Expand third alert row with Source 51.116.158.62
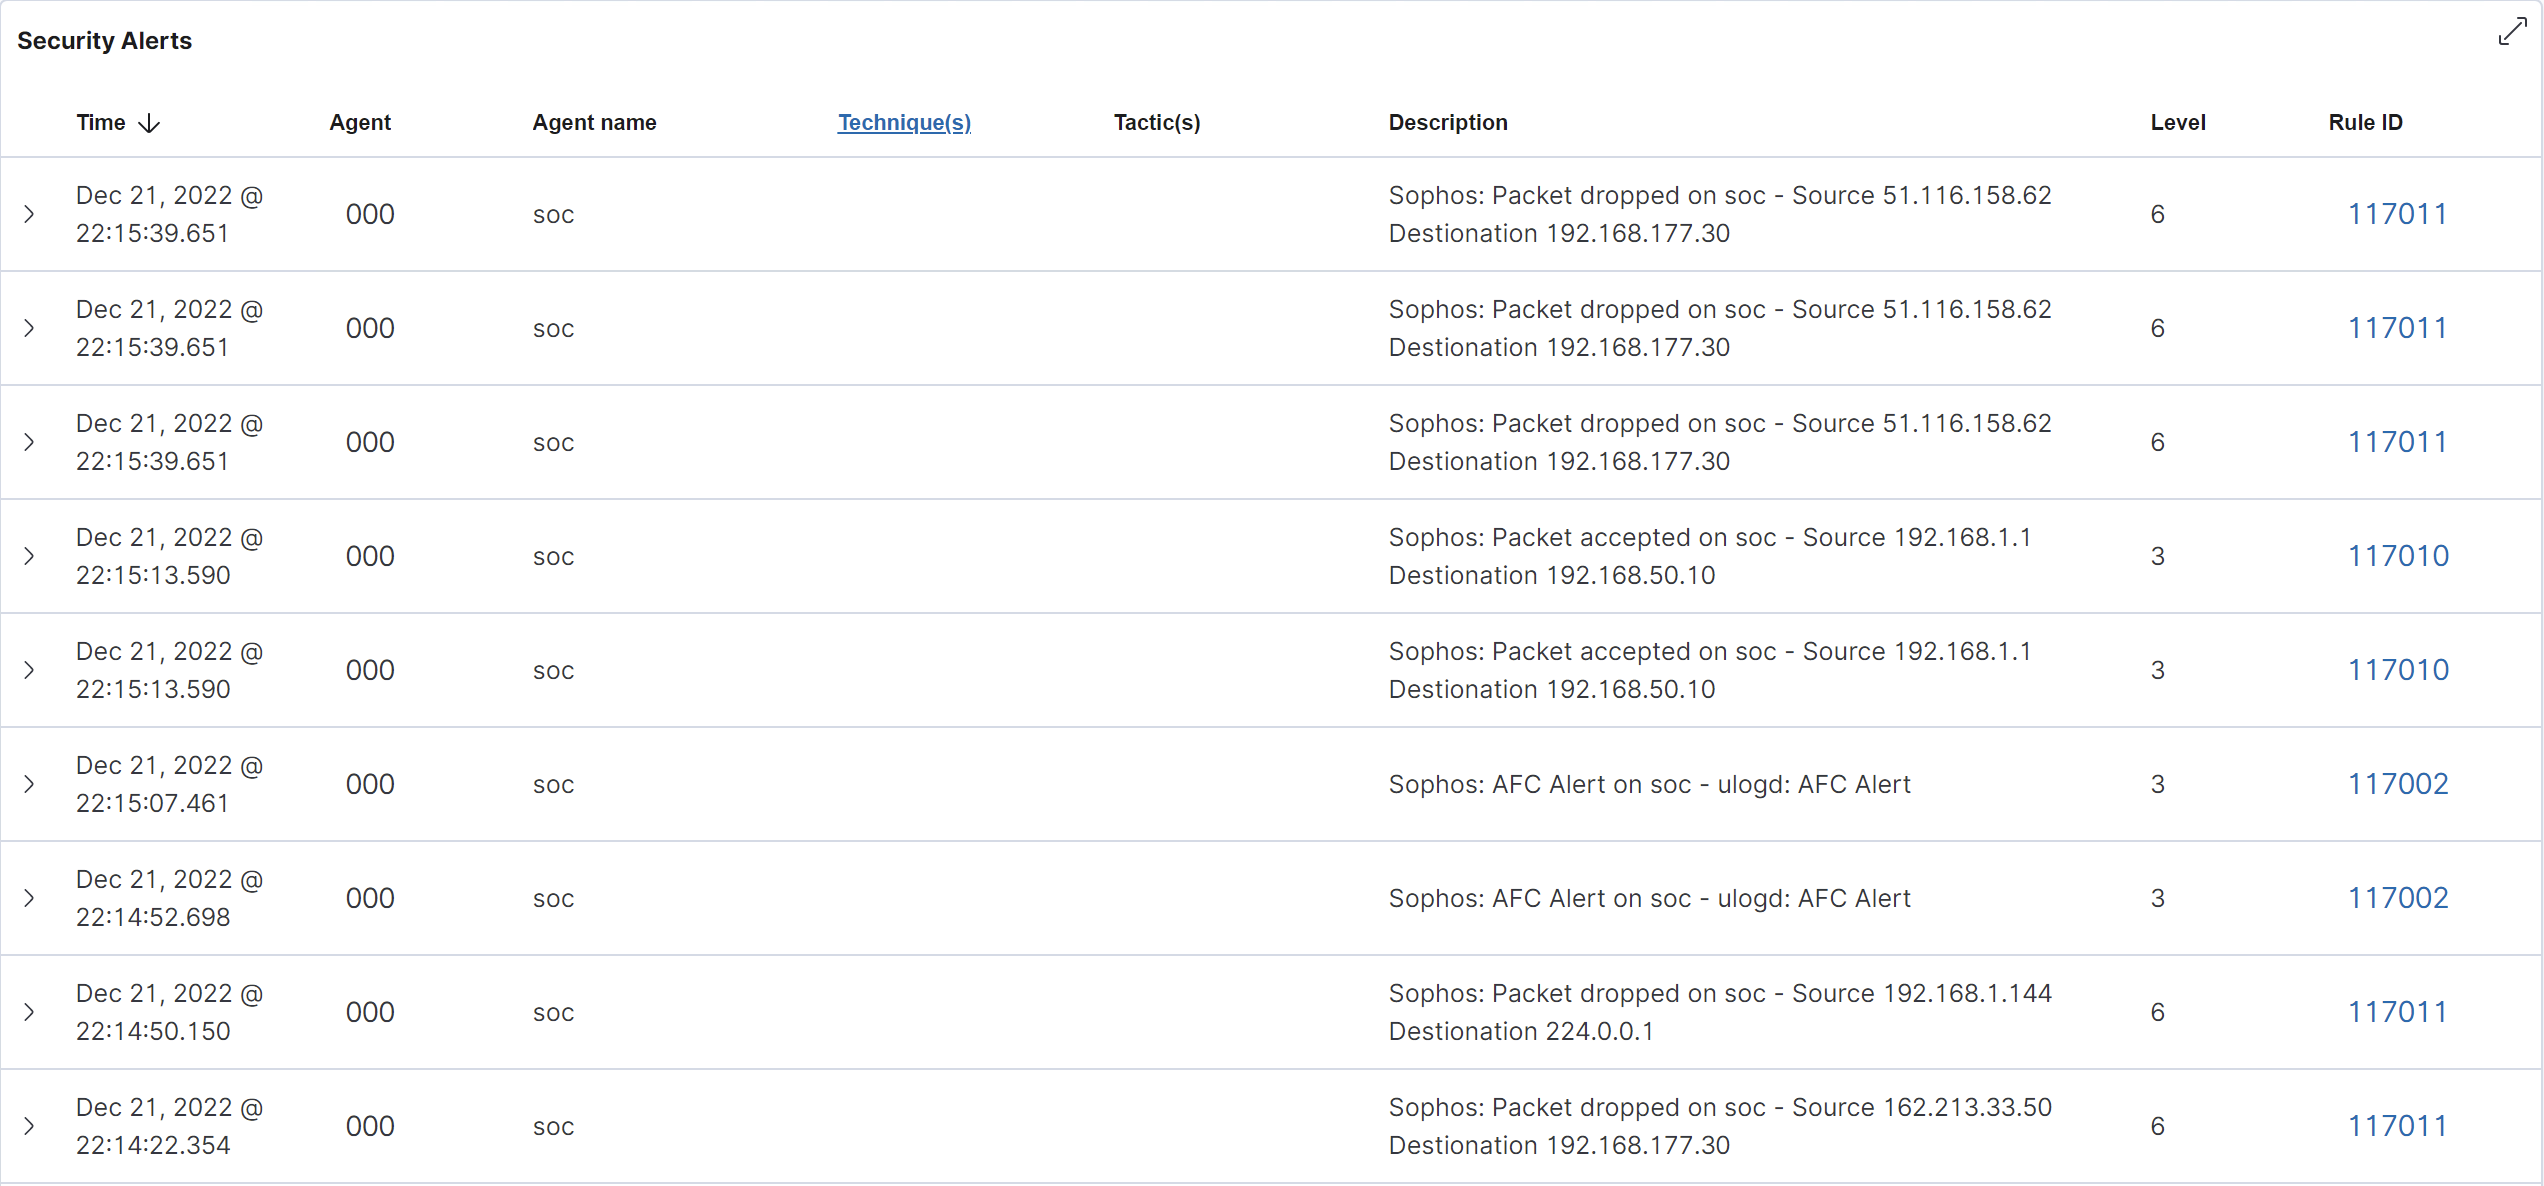 coord(29,442)
